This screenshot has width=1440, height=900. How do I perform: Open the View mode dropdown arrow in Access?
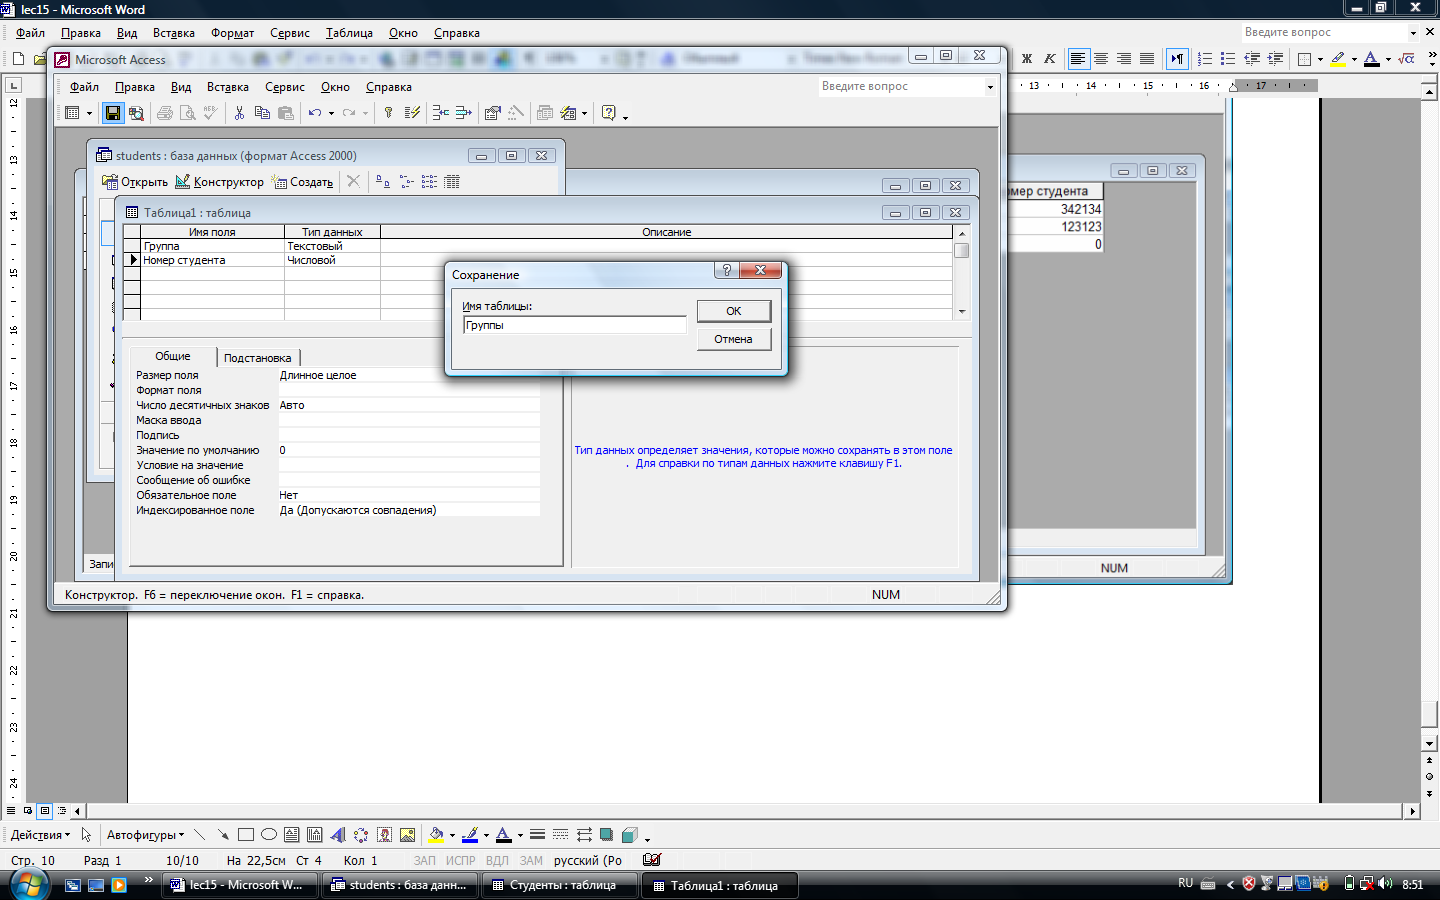[x=89, y=113]
